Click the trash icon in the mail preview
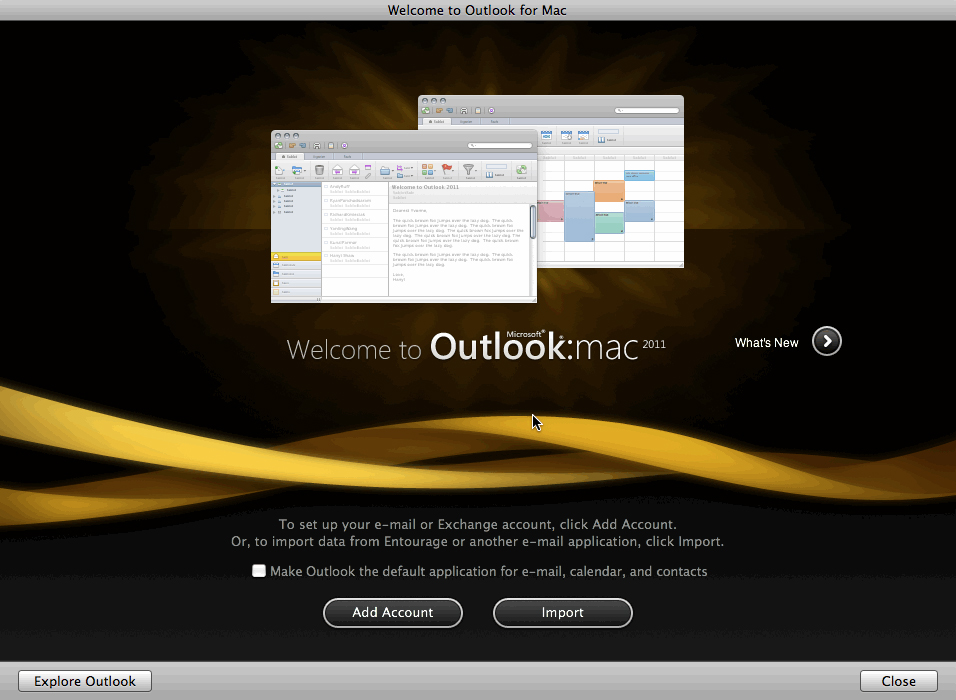 [x=319, y=170]
